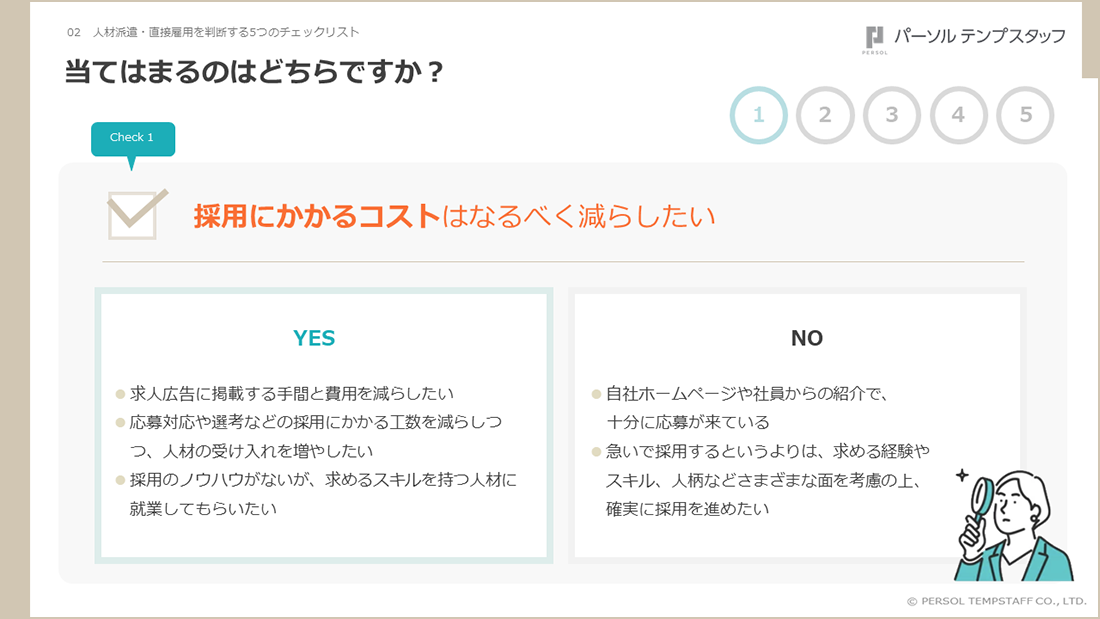Select step circle number 1

[x=758, y=115]
